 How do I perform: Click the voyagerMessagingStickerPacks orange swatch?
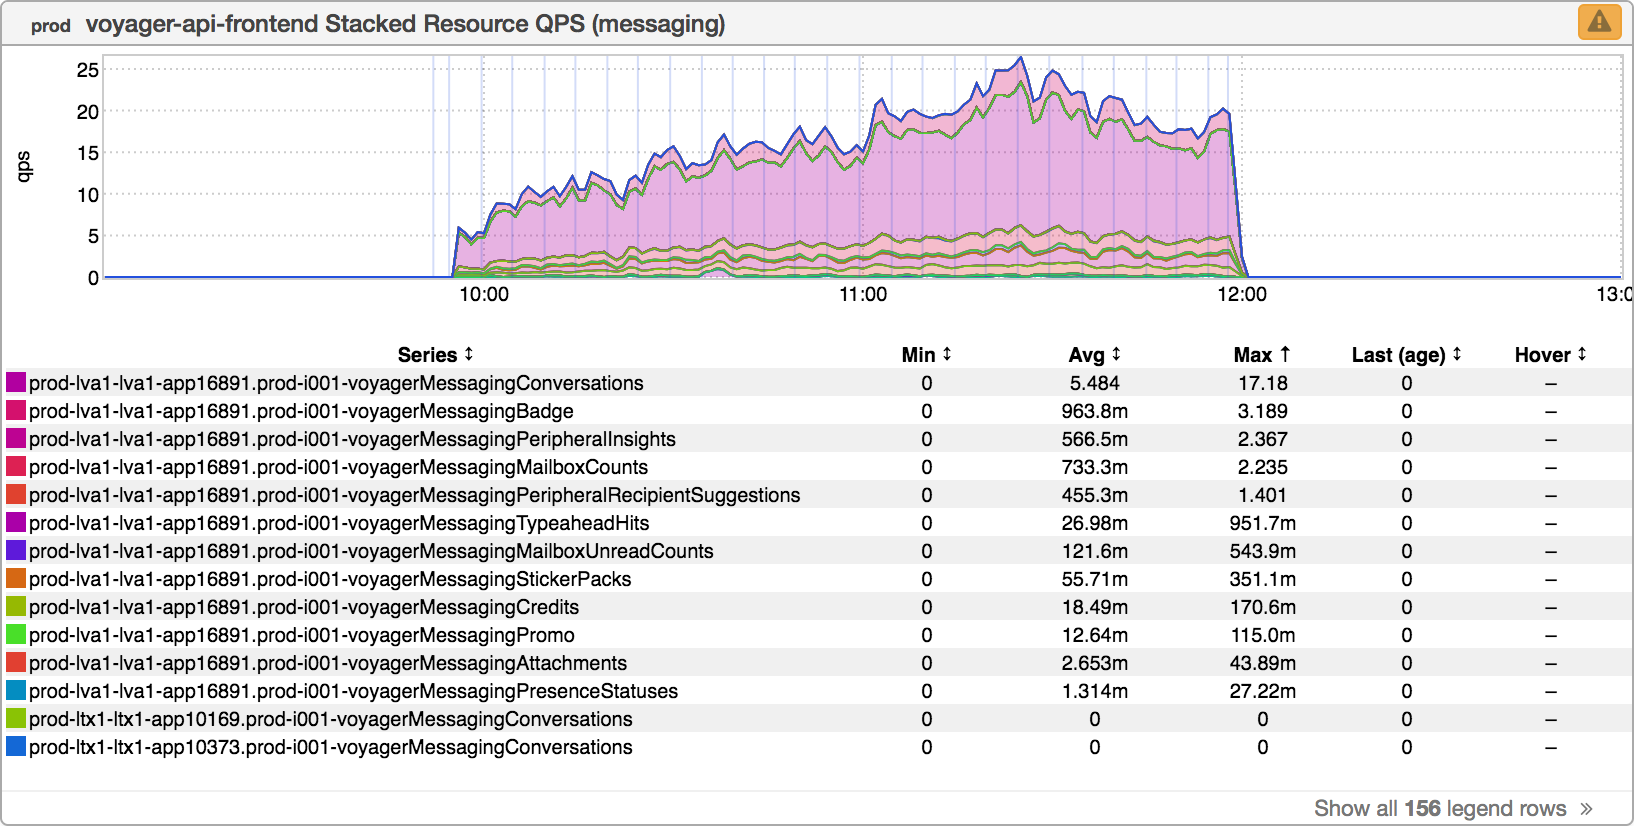click(x=16, y=579)
